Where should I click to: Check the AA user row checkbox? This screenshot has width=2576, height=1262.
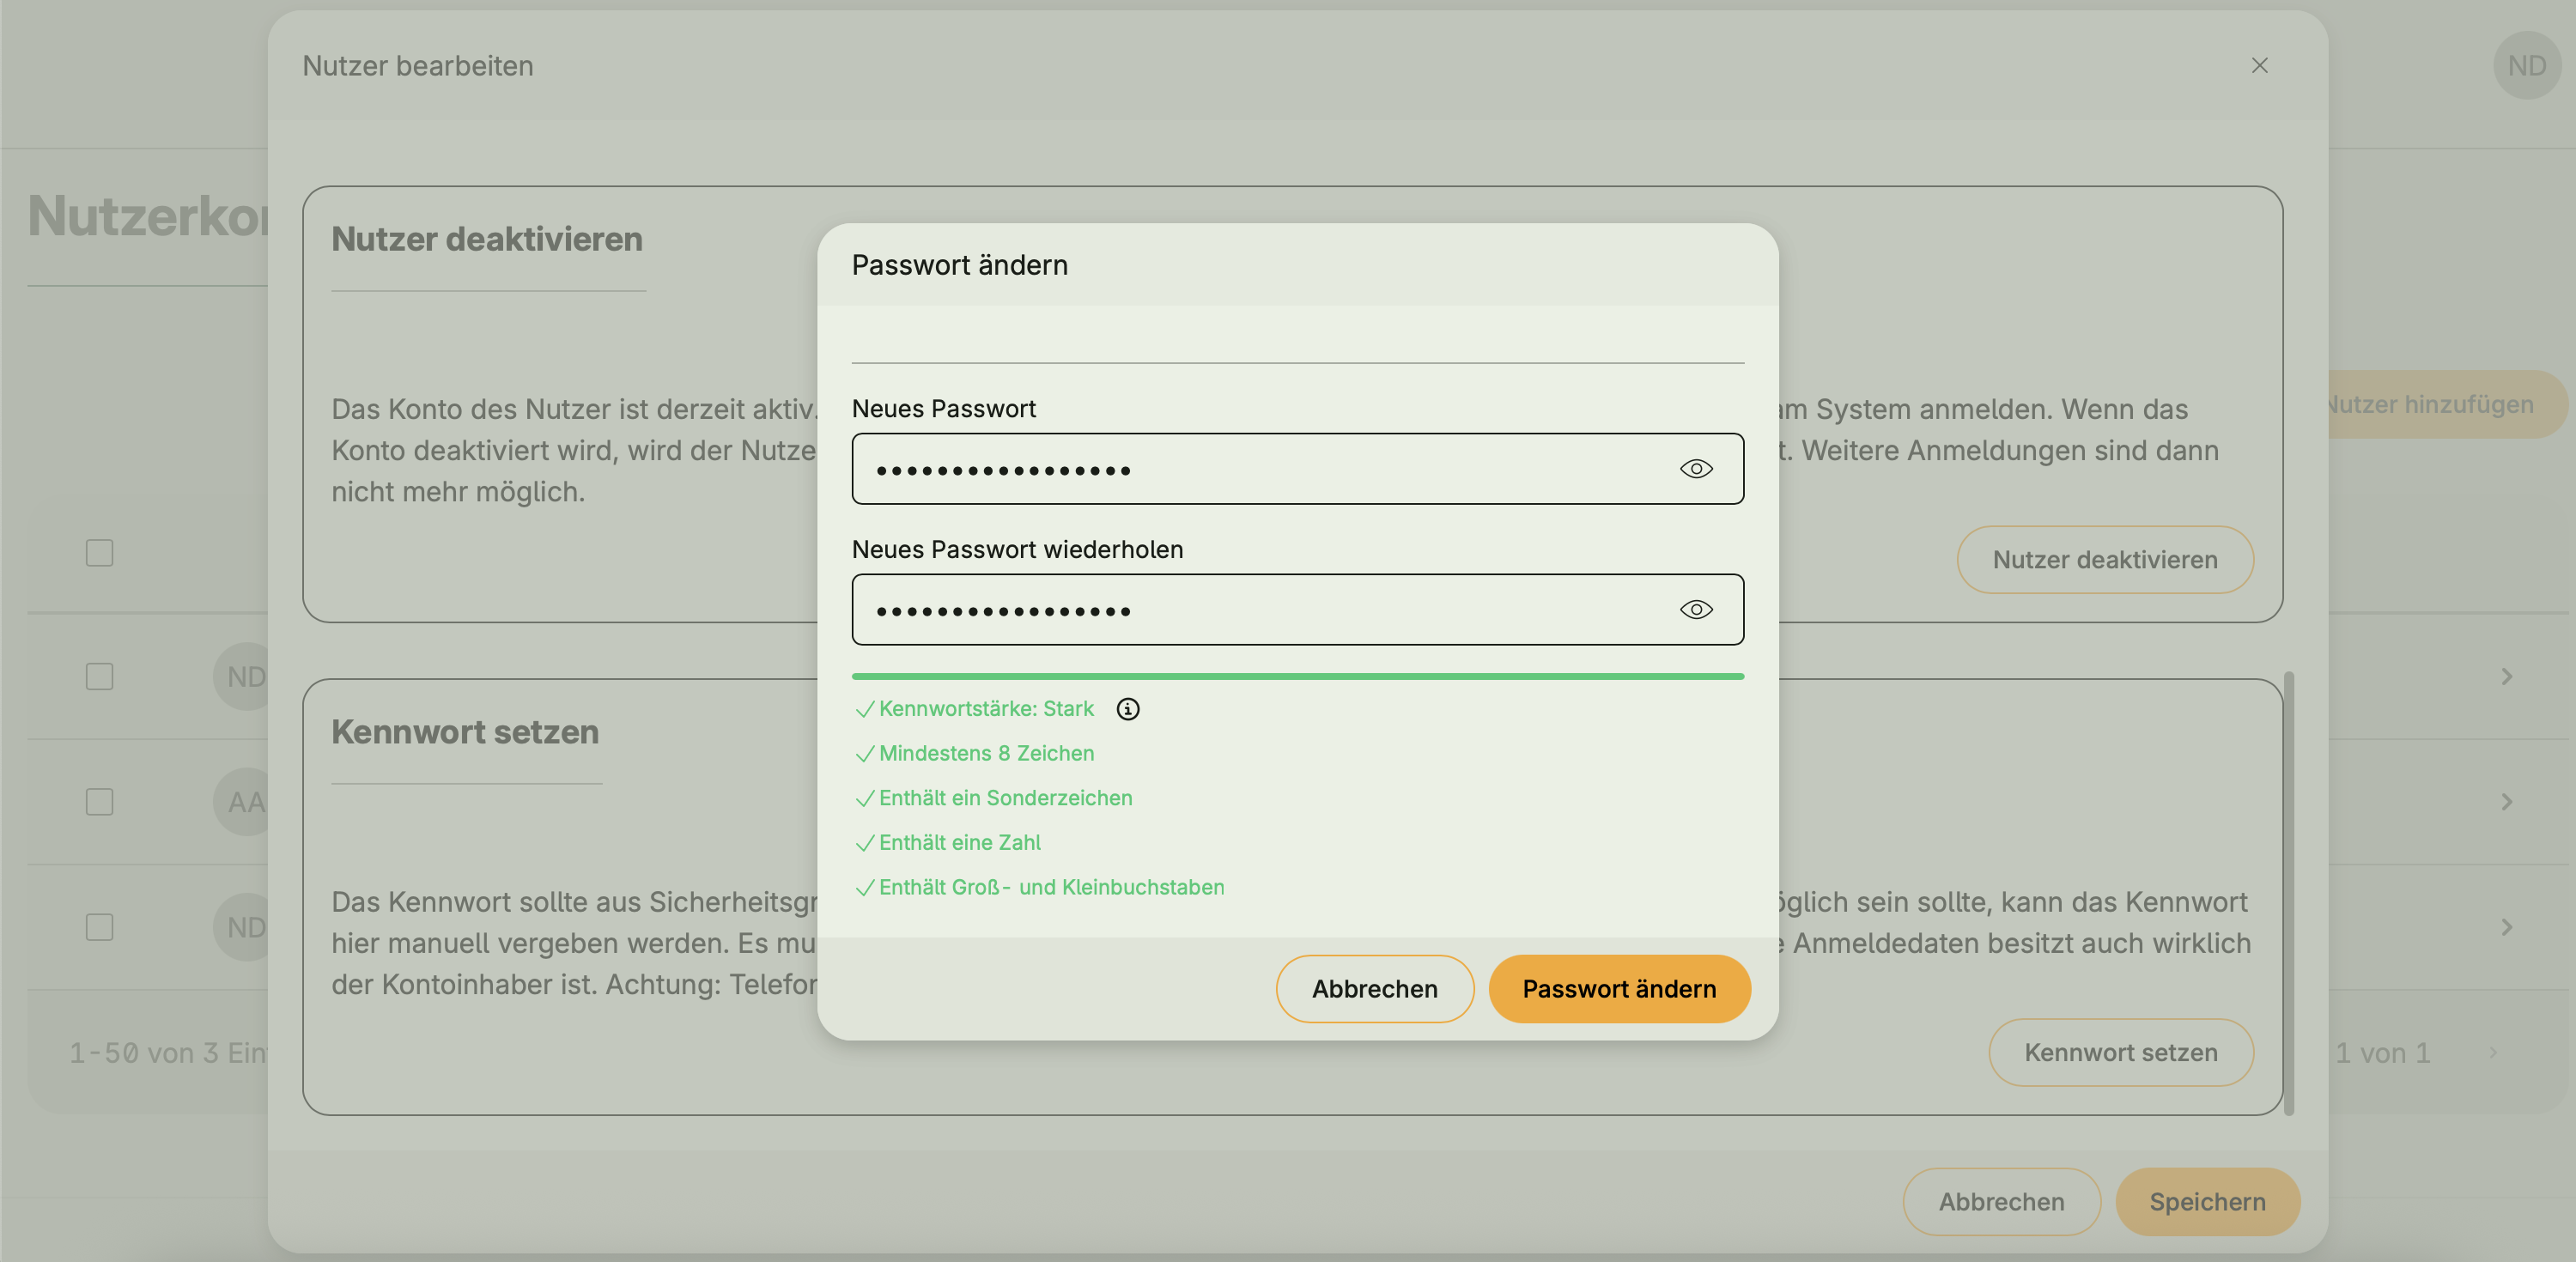click(x=100, y=802)
